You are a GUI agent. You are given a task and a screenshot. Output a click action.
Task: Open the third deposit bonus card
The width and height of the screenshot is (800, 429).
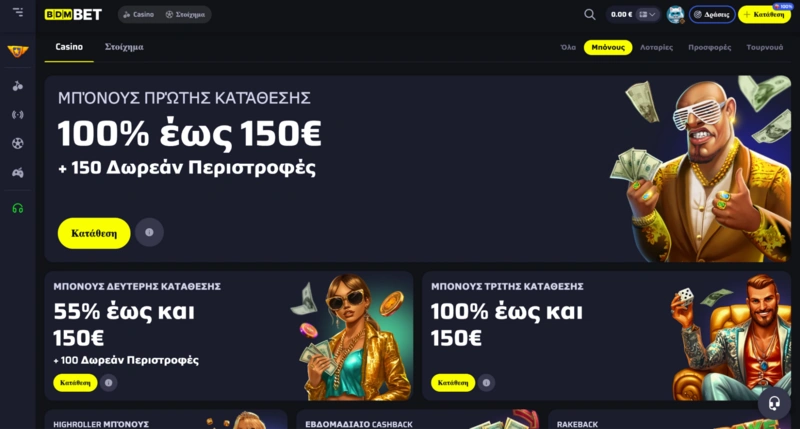coord(606,336)
